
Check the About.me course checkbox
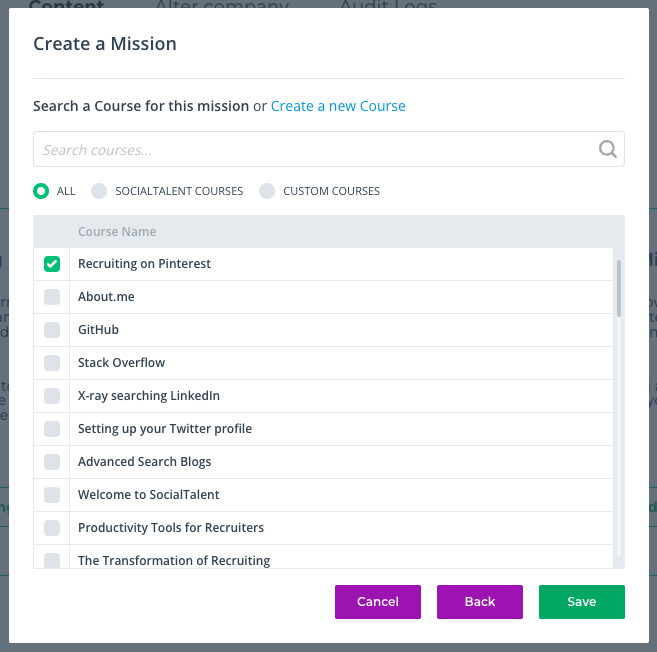pyautogui.click(x=52, y=297)
